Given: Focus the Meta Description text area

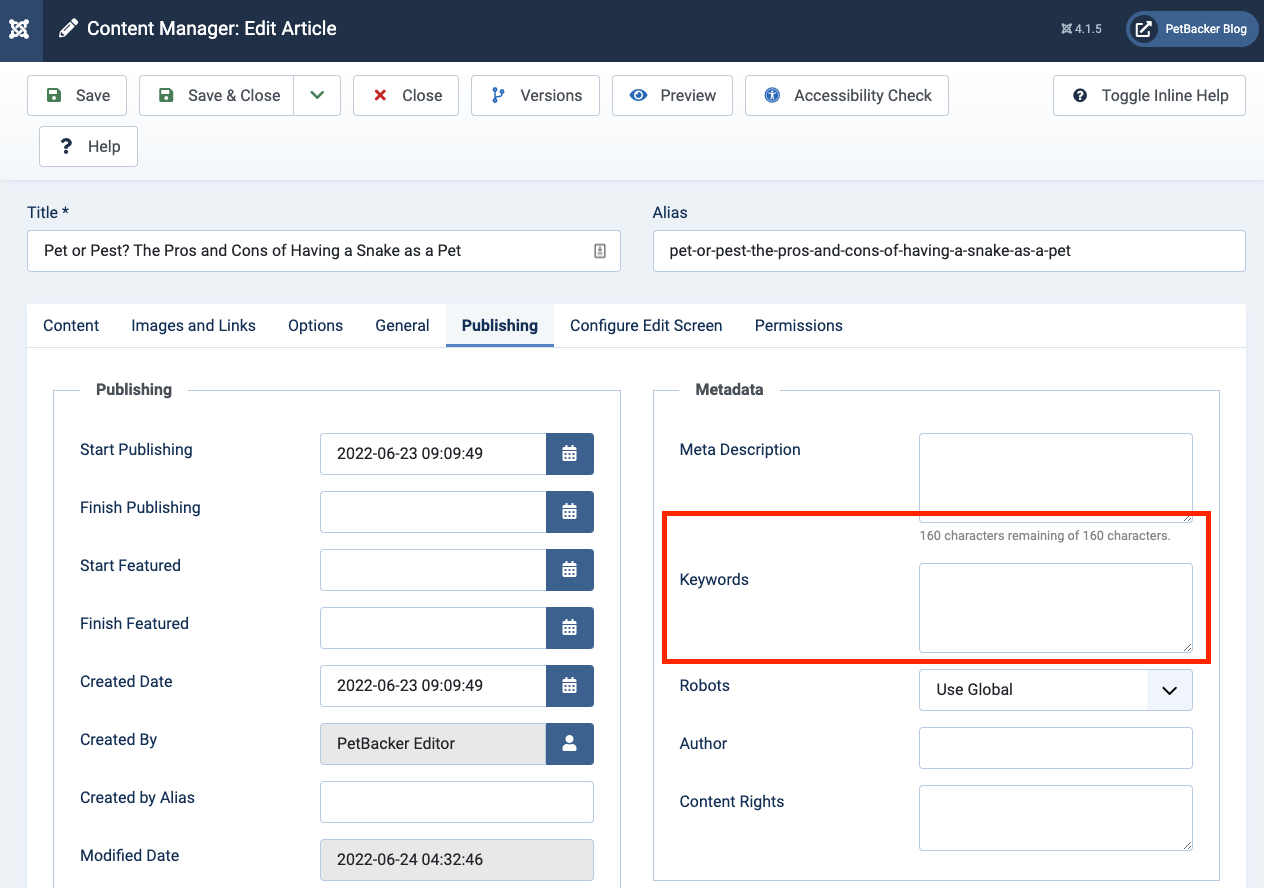Looking at the screenshot, I should coord(1055,477).
